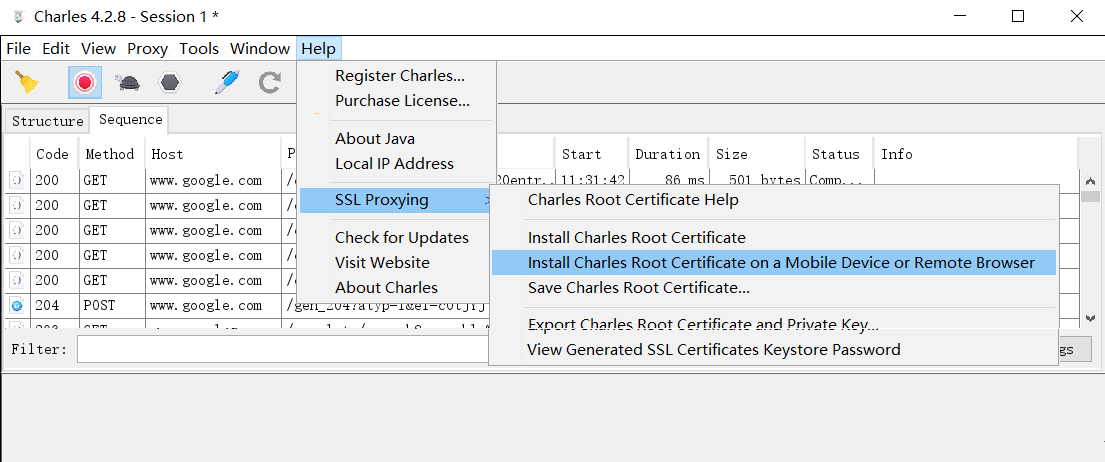
Task: Click the document icon of the first row
Action: click(17, 180)
